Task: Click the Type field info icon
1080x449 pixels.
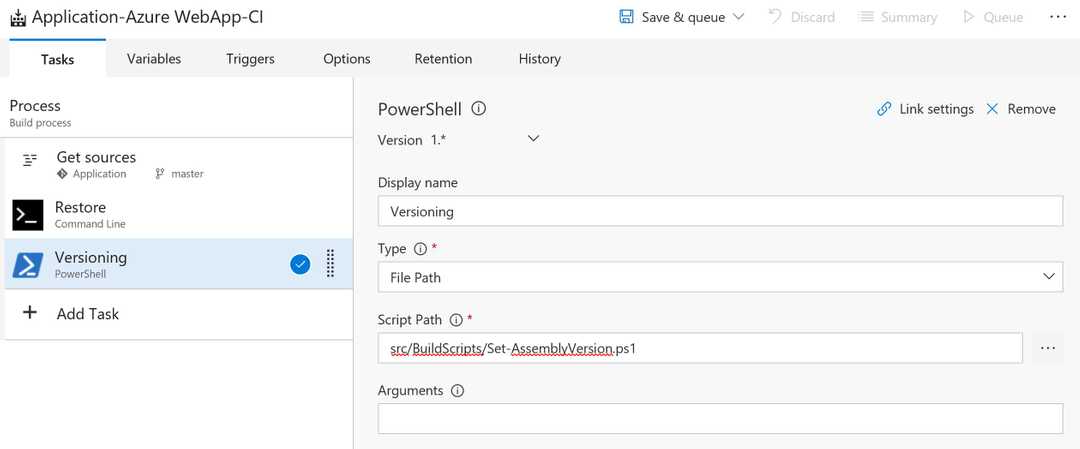Action: coord(420,248)
